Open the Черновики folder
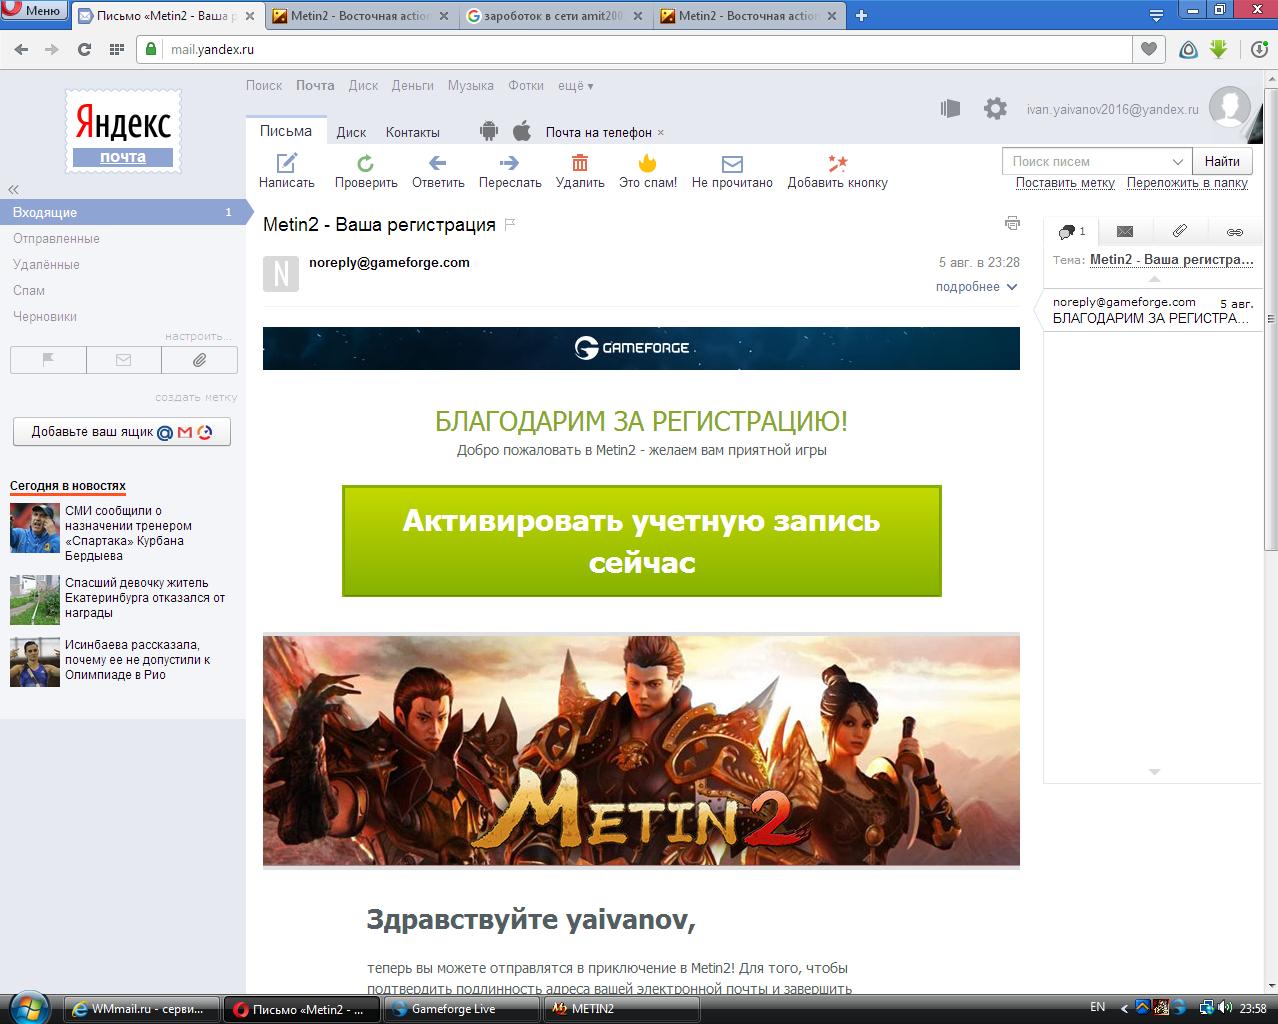The image size is (1278, 1024). point(45,316)
